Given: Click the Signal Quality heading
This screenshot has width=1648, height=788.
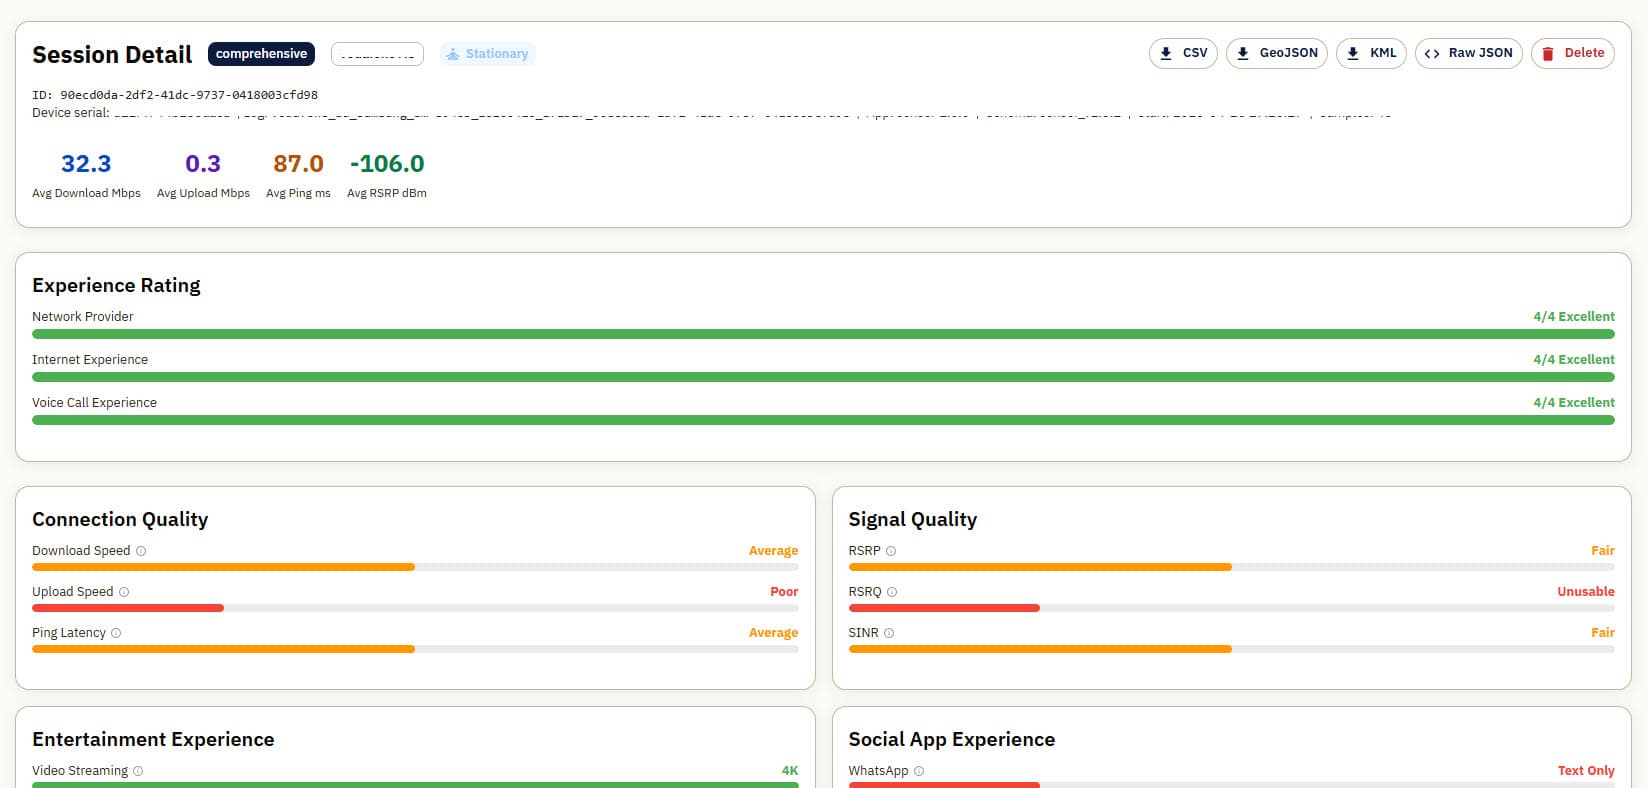Looking at the screenshot, I should 913,519.
